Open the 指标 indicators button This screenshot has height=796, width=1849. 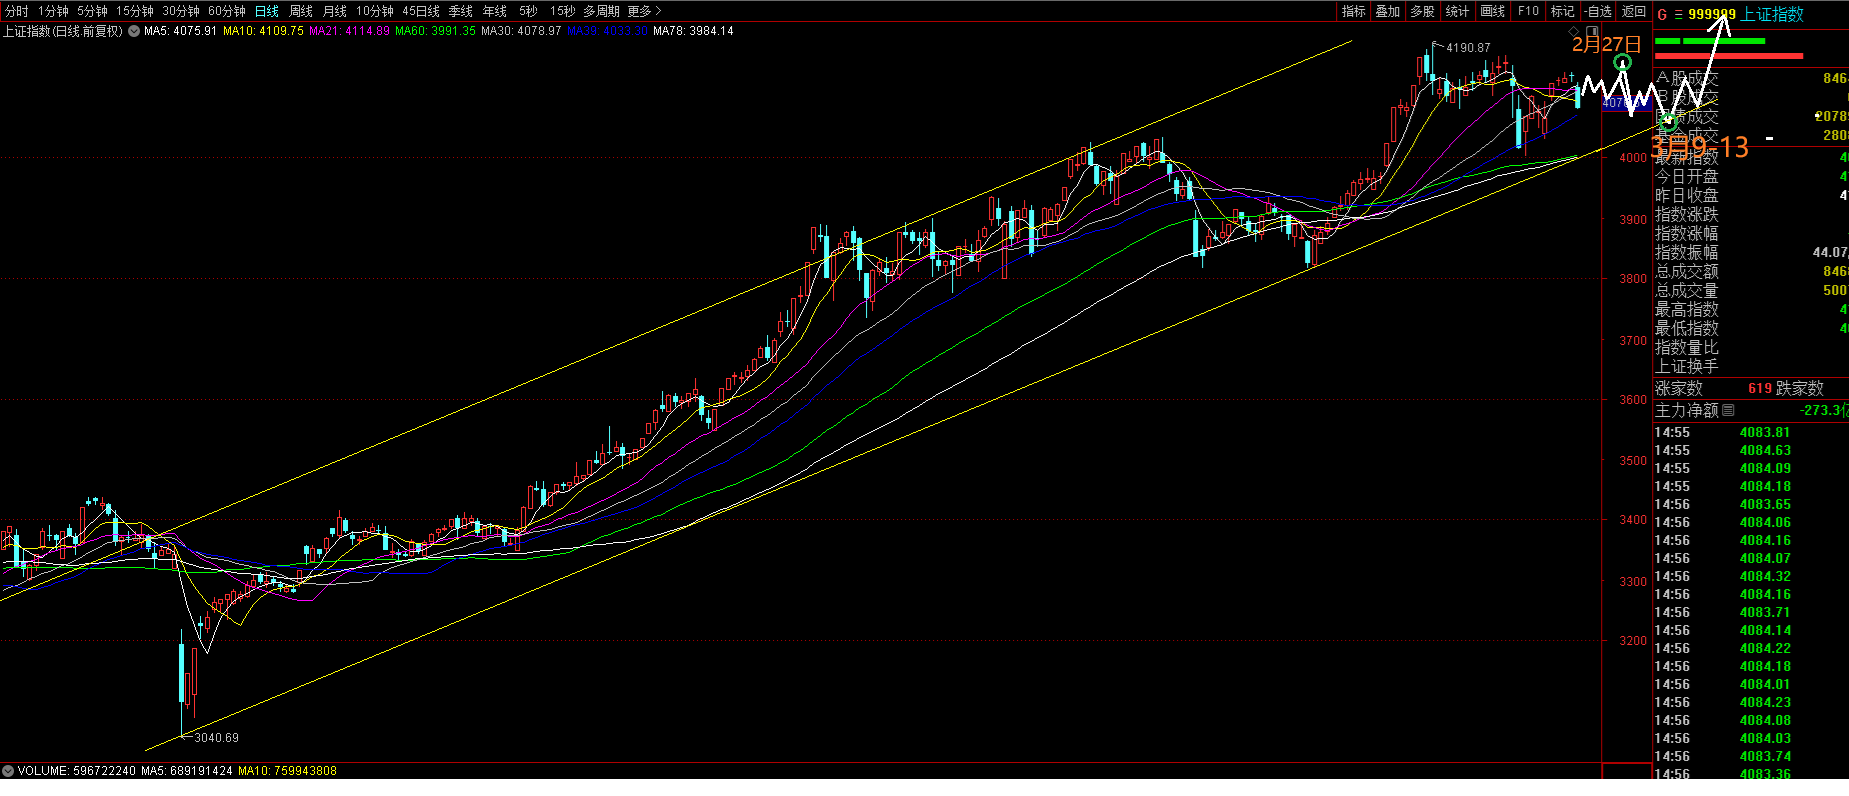point(1353,11)
